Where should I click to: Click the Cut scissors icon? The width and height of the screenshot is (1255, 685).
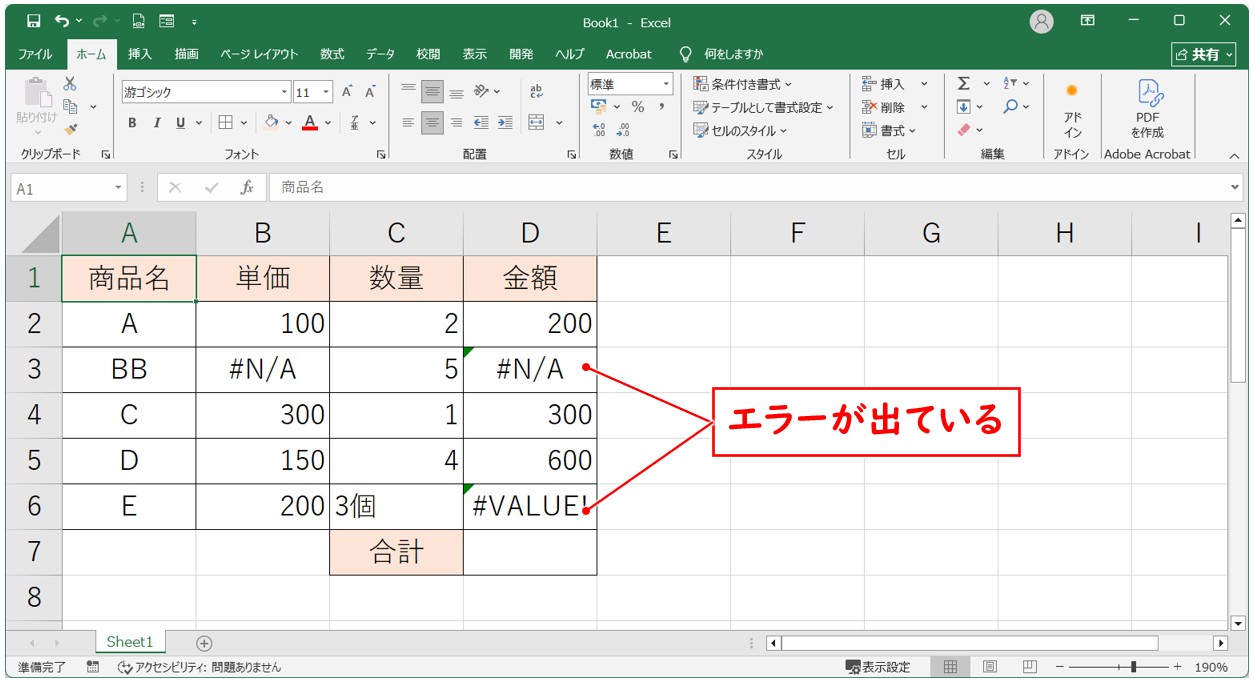(70, 85)
